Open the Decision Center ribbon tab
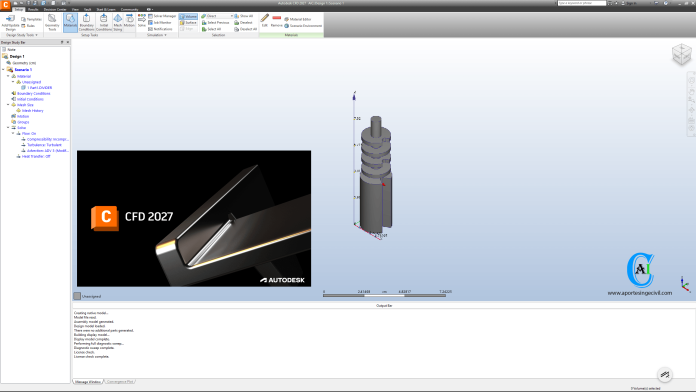696x392 pixels. (55, 9)
